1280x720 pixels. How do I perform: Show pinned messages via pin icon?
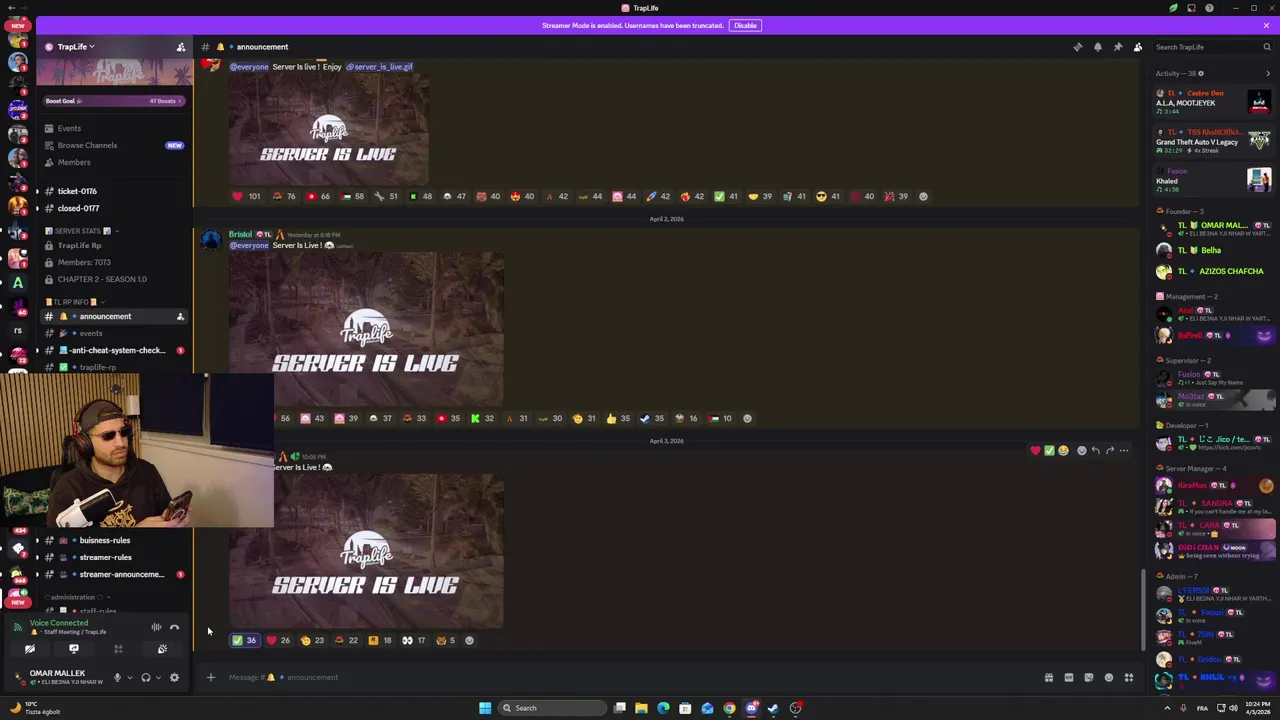pos(1118,47)
